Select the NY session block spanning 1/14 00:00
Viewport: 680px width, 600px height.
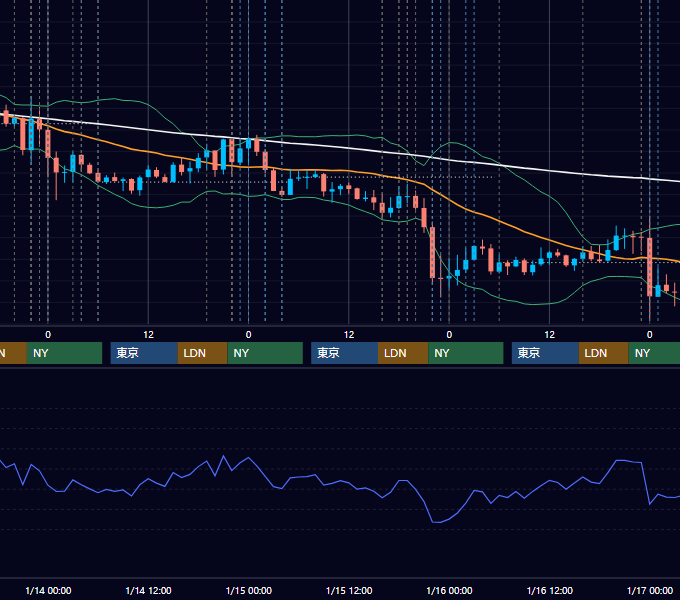point(64,353)
